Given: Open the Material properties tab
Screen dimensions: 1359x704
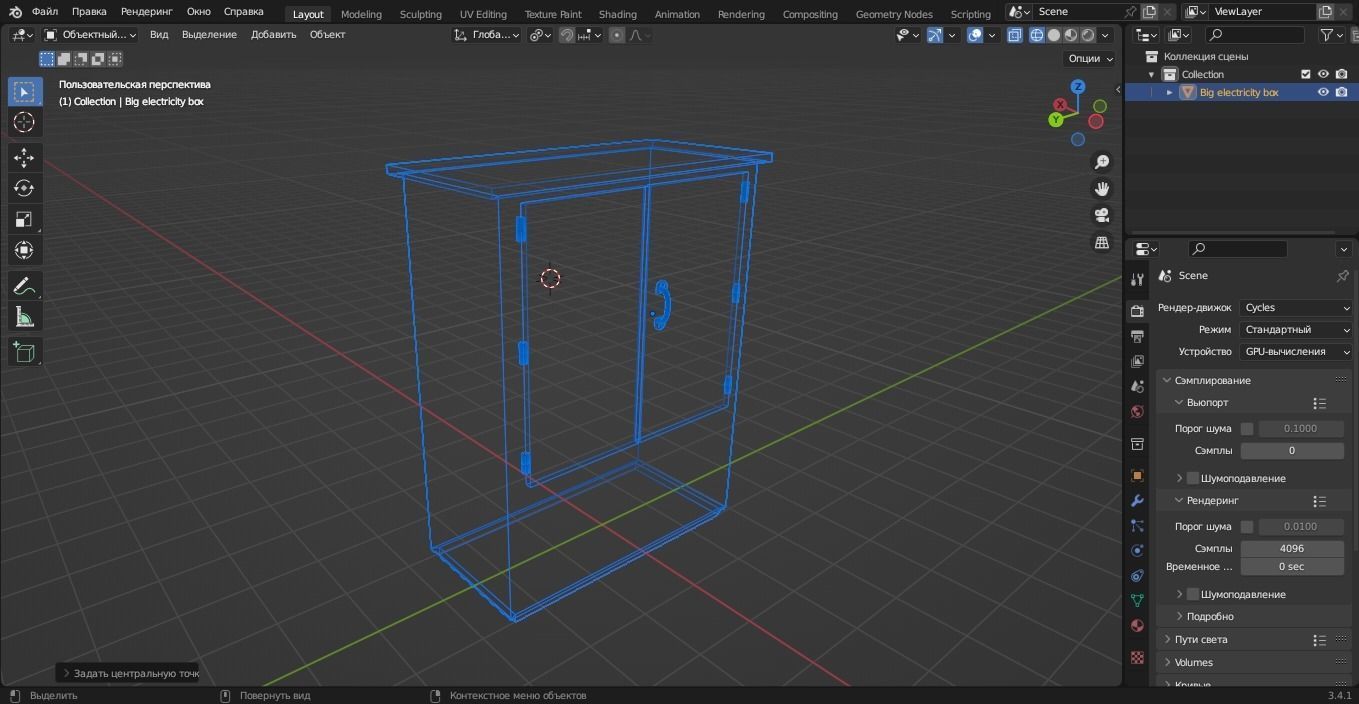Looking at the screenshot, I should tap(1137, 626).
